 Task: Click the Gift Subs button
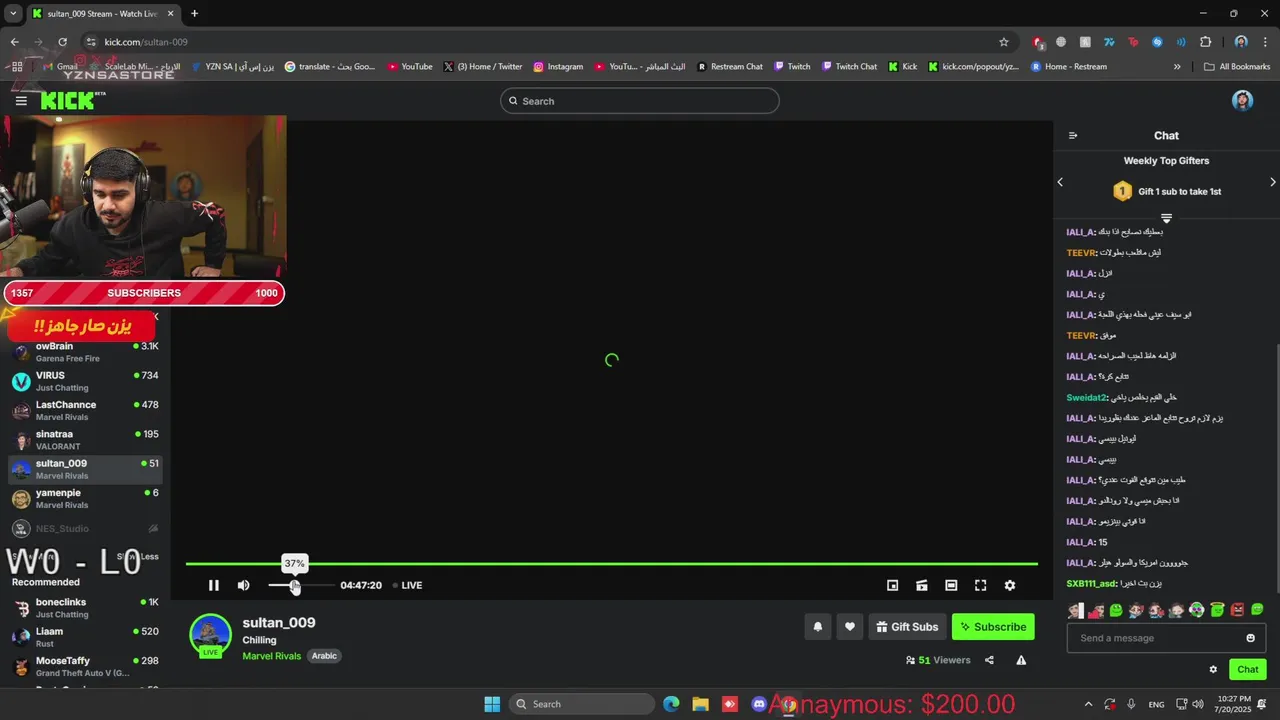coord(907,627)
